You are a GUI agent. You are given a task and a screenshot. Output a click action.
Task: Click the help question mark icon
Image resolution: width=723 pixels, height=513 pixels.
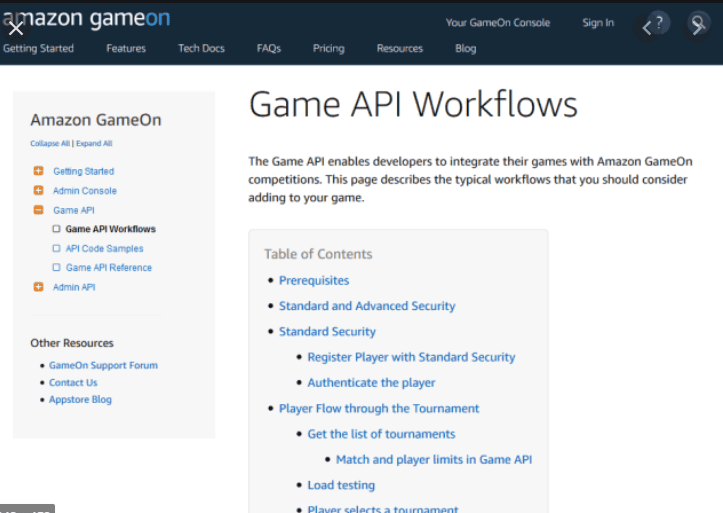pyautogui.click(x=655, y=25)
